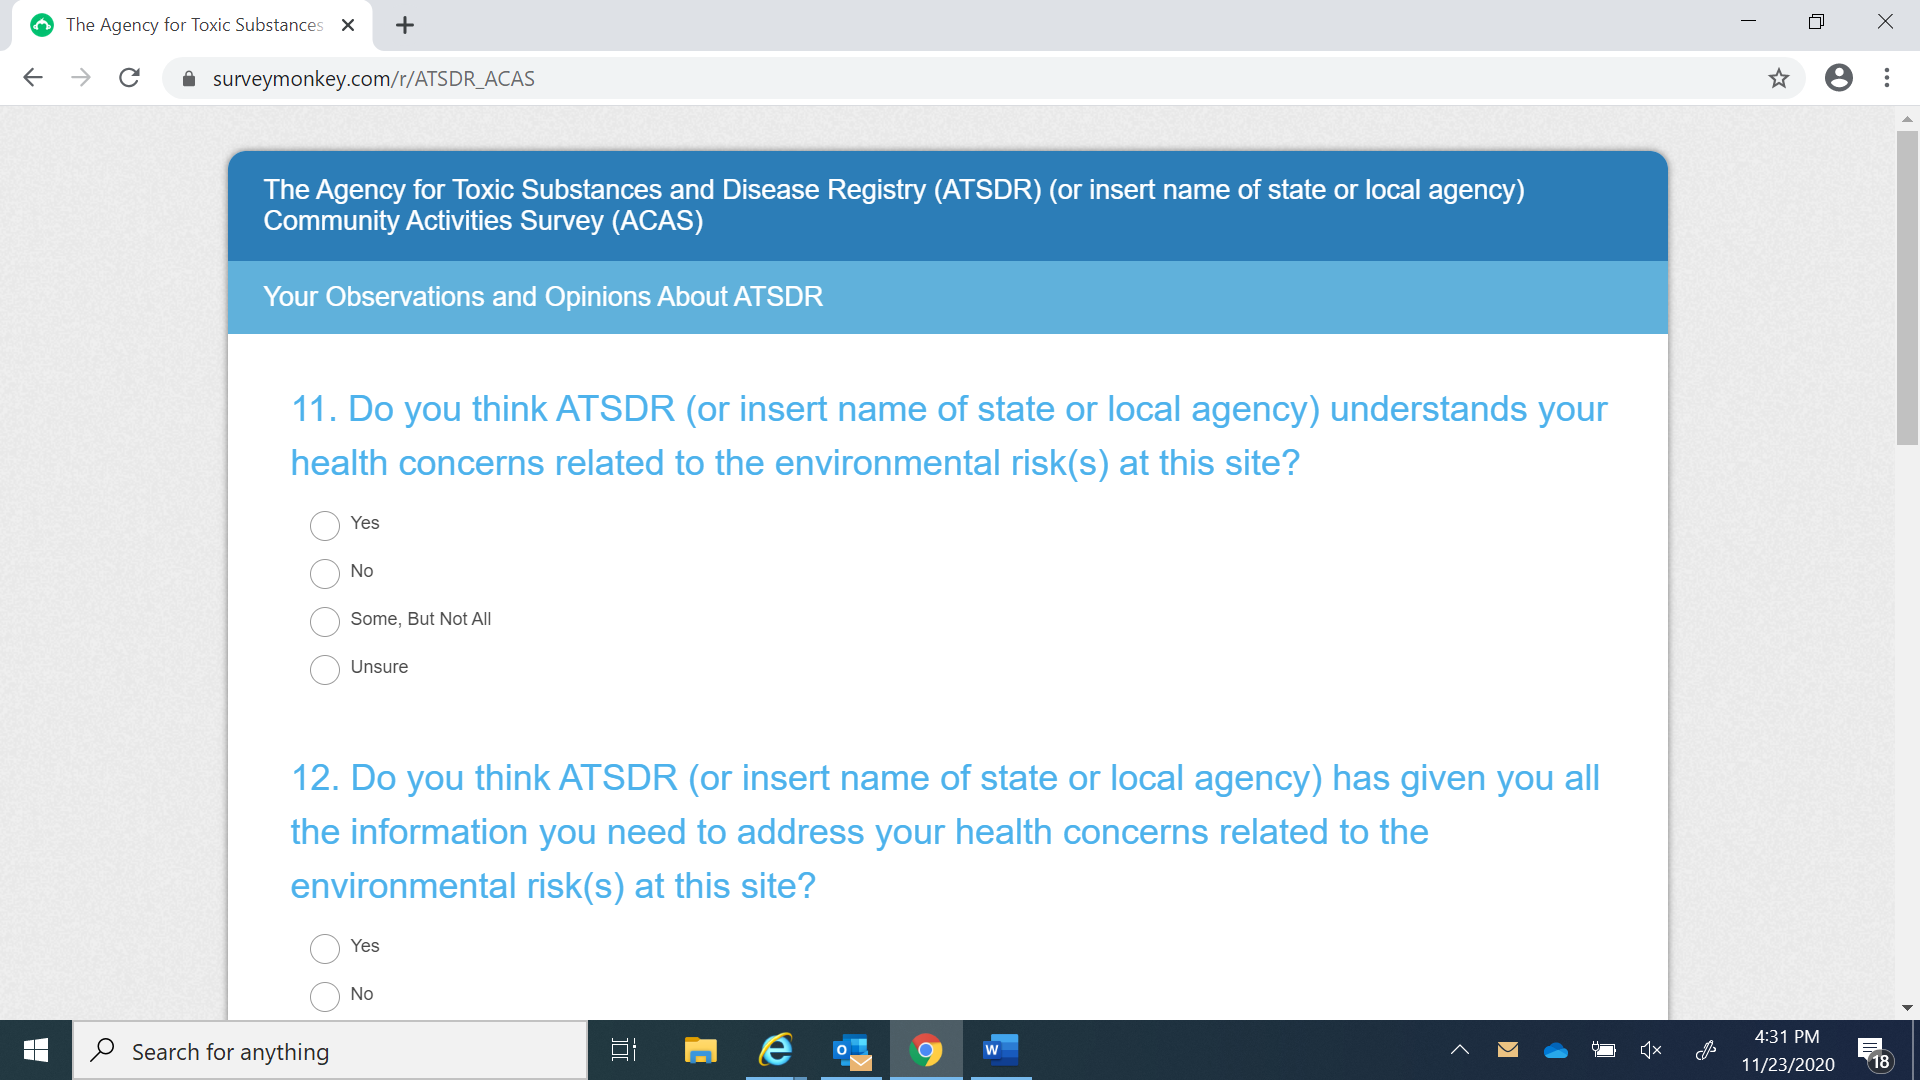Viewport: 1920px width, 1080px height.
Task: Select Unsure for question 11
Action: tap(325, 669)
